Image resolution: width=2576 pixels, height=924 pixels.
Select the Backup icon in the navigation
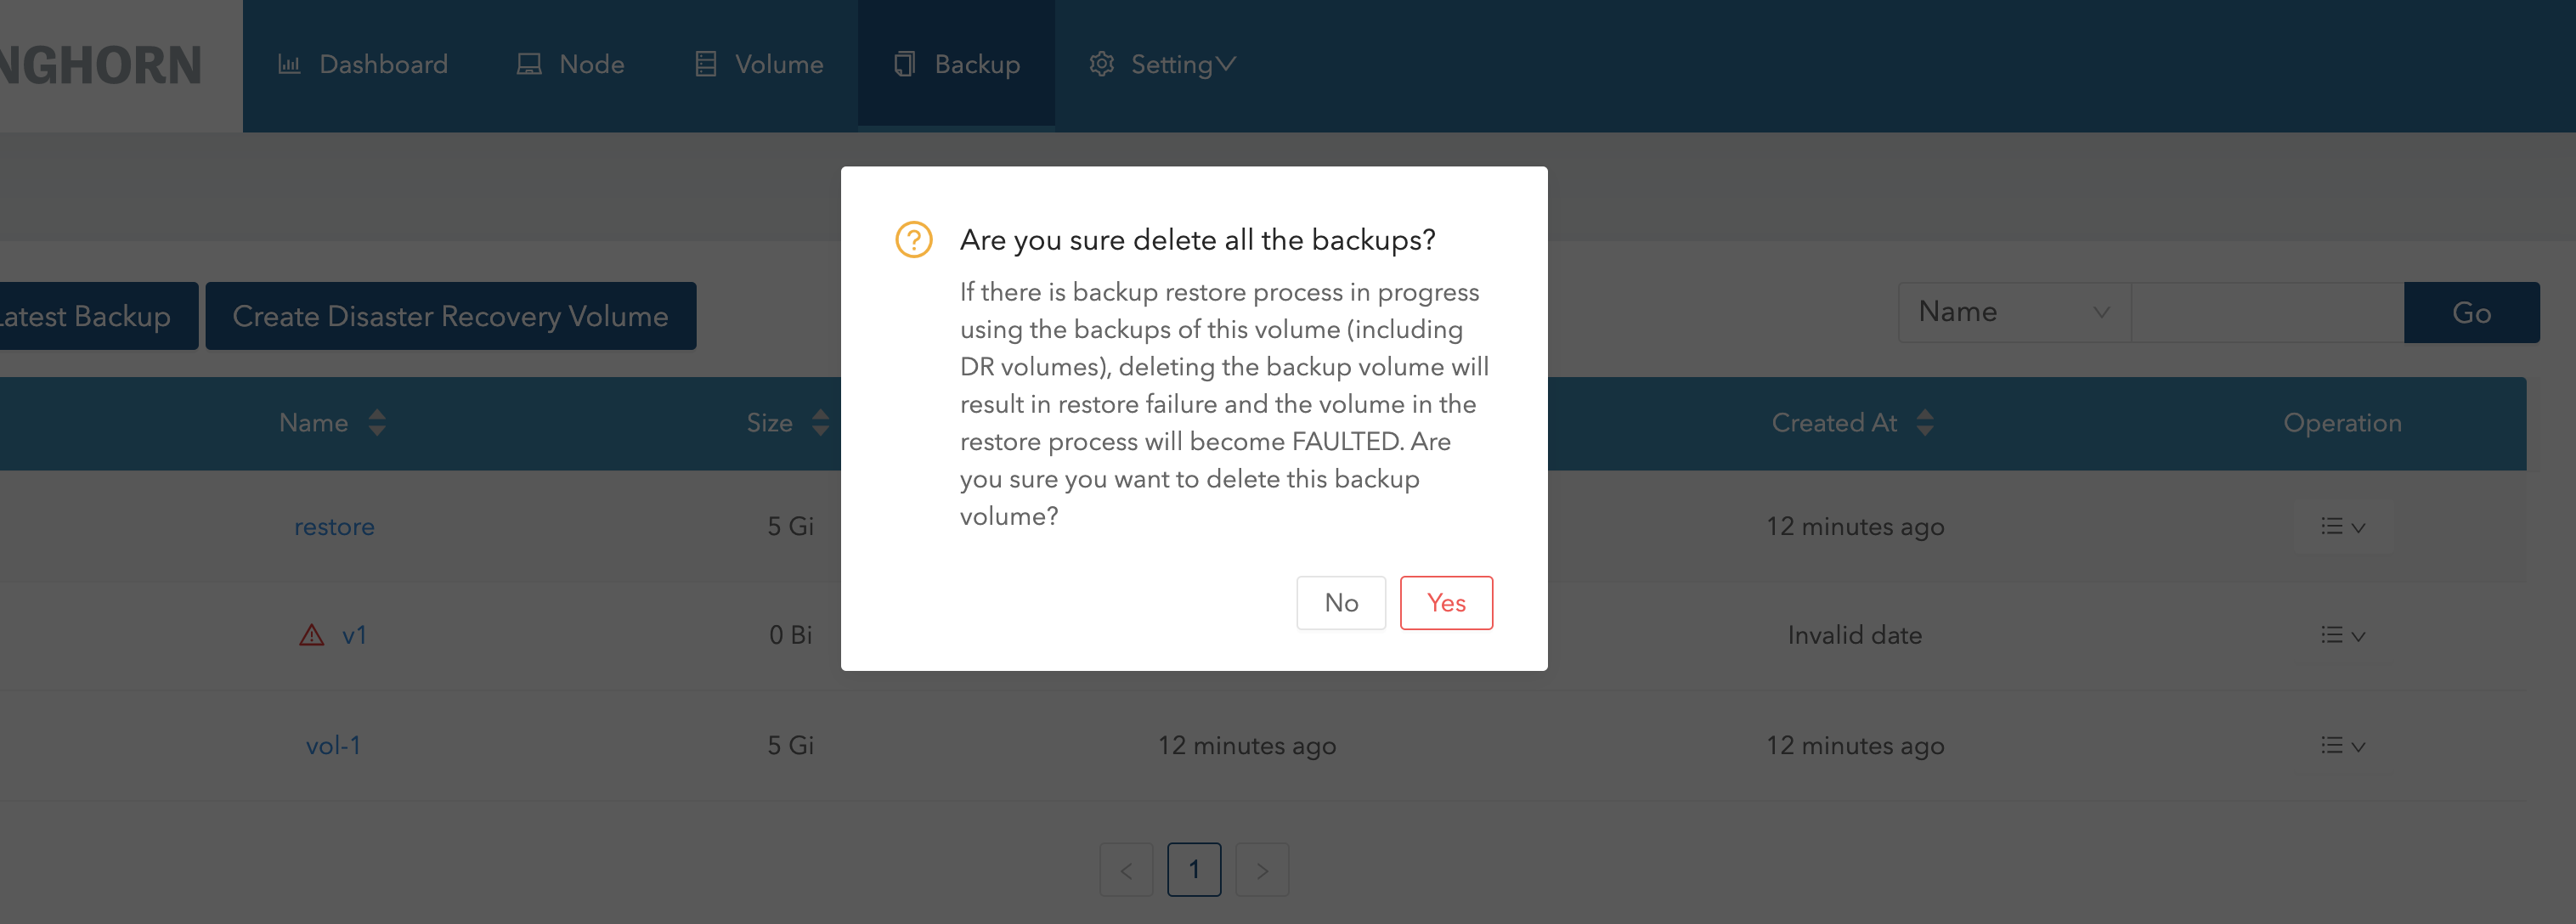[x=904, y=64]
